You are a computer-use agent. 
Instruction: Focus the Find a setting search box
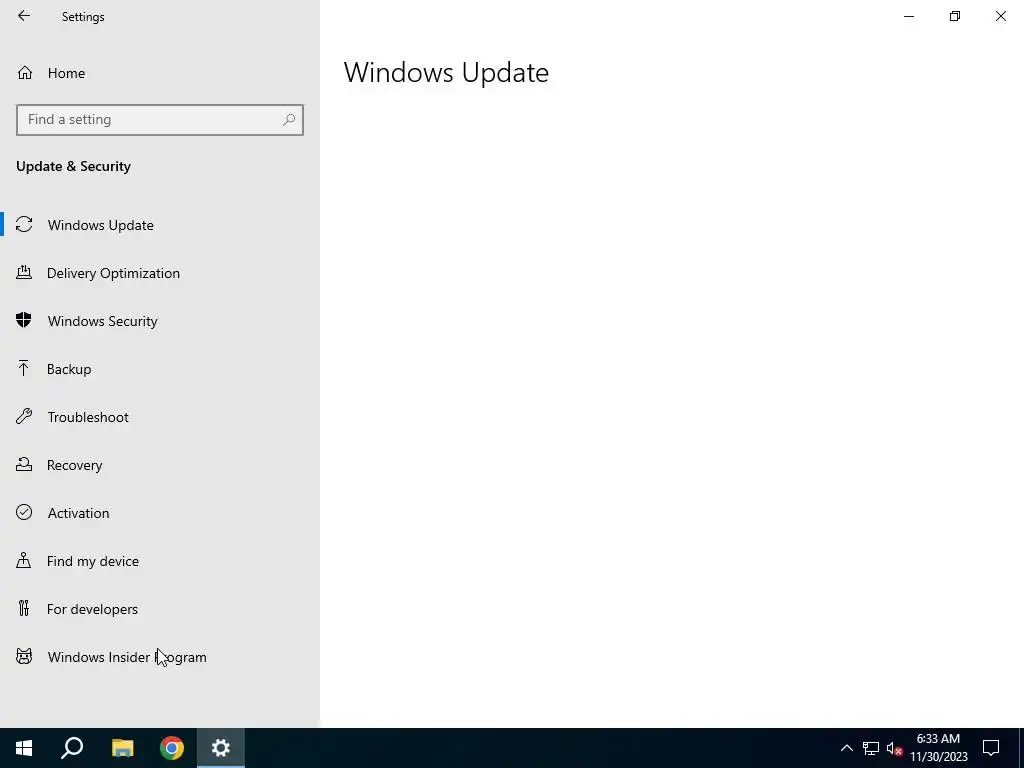(x=160, y=120)
